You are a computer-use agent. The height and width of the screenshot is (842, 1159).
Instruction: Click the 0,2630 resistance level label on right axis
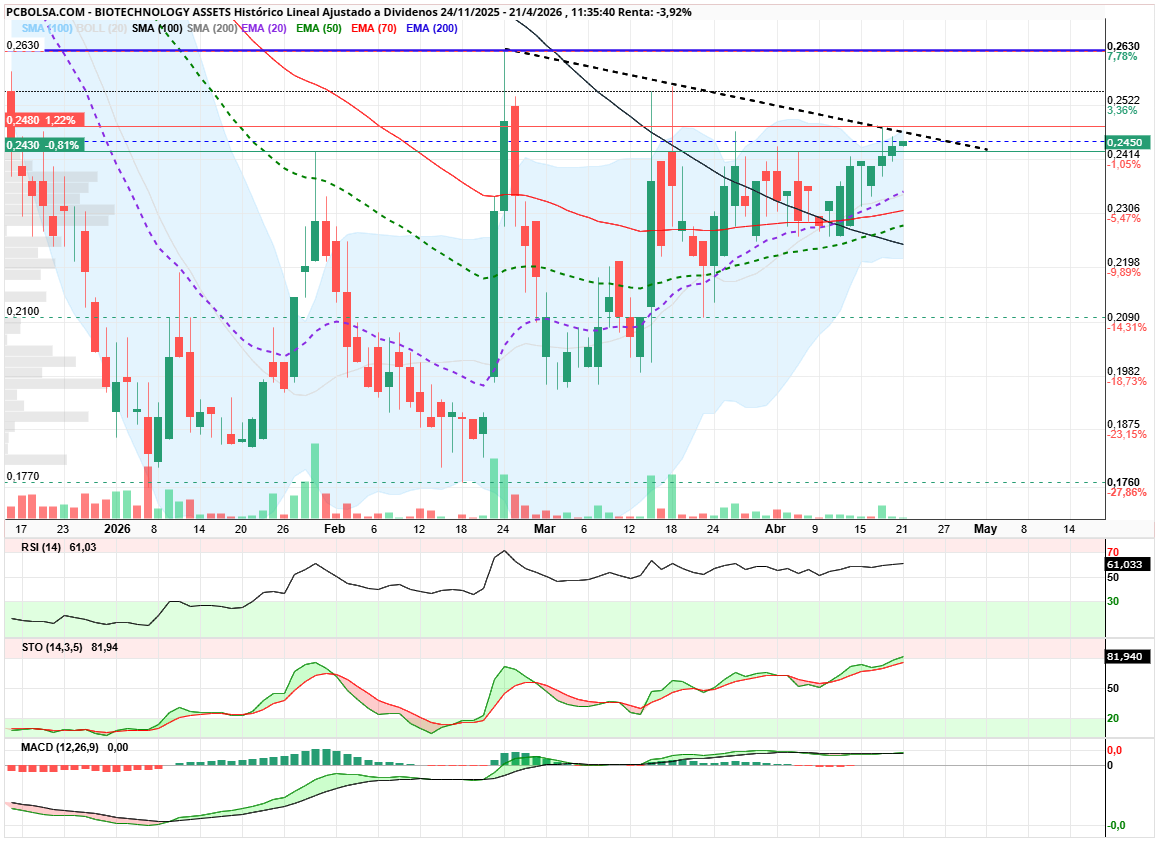[1125, 46]
